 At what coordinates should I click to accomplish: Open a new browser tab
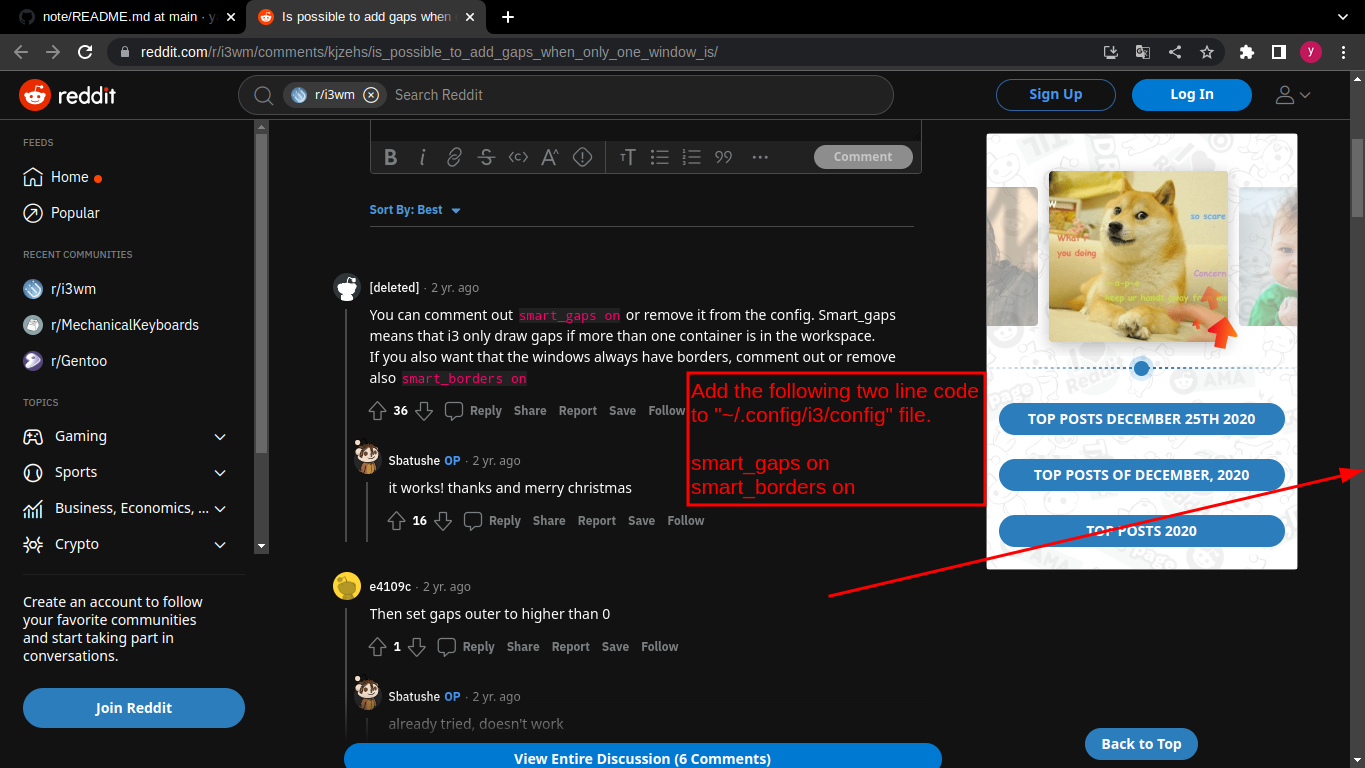coord(508,17)
